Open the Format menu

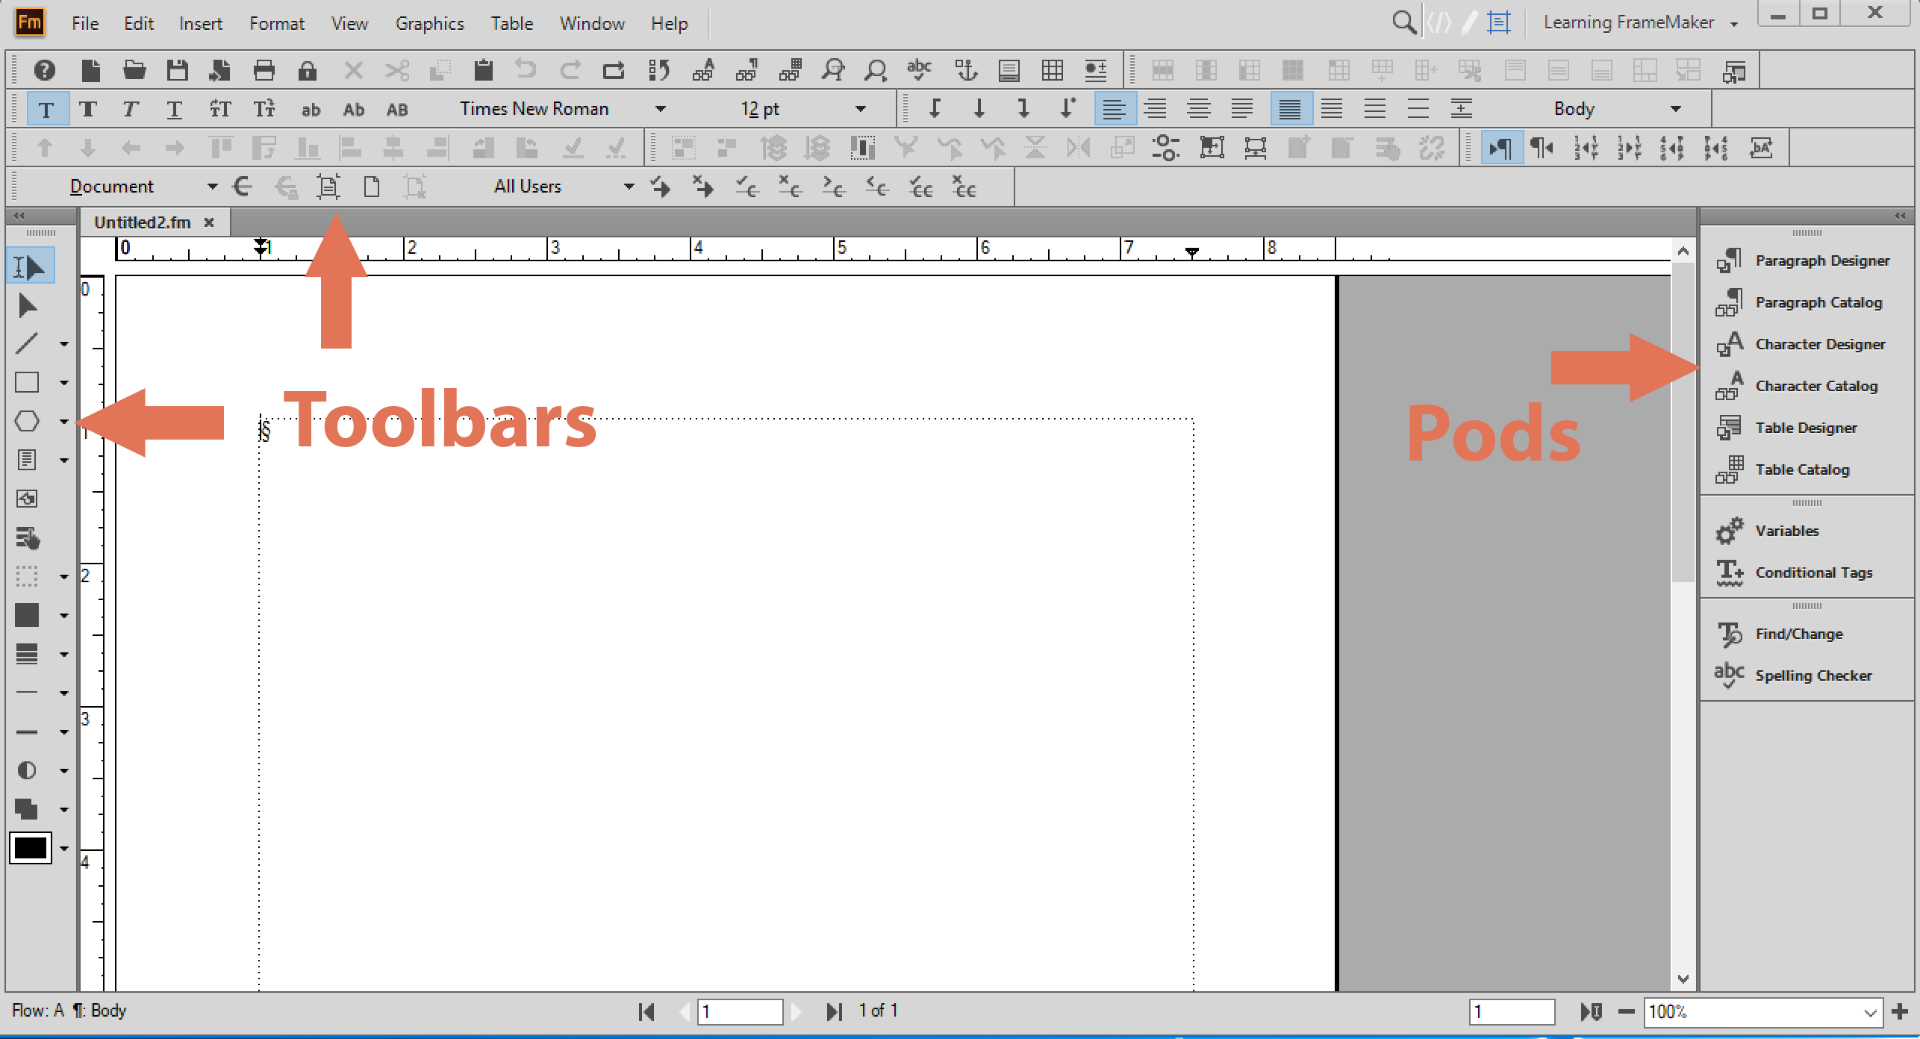click(277, 23)
